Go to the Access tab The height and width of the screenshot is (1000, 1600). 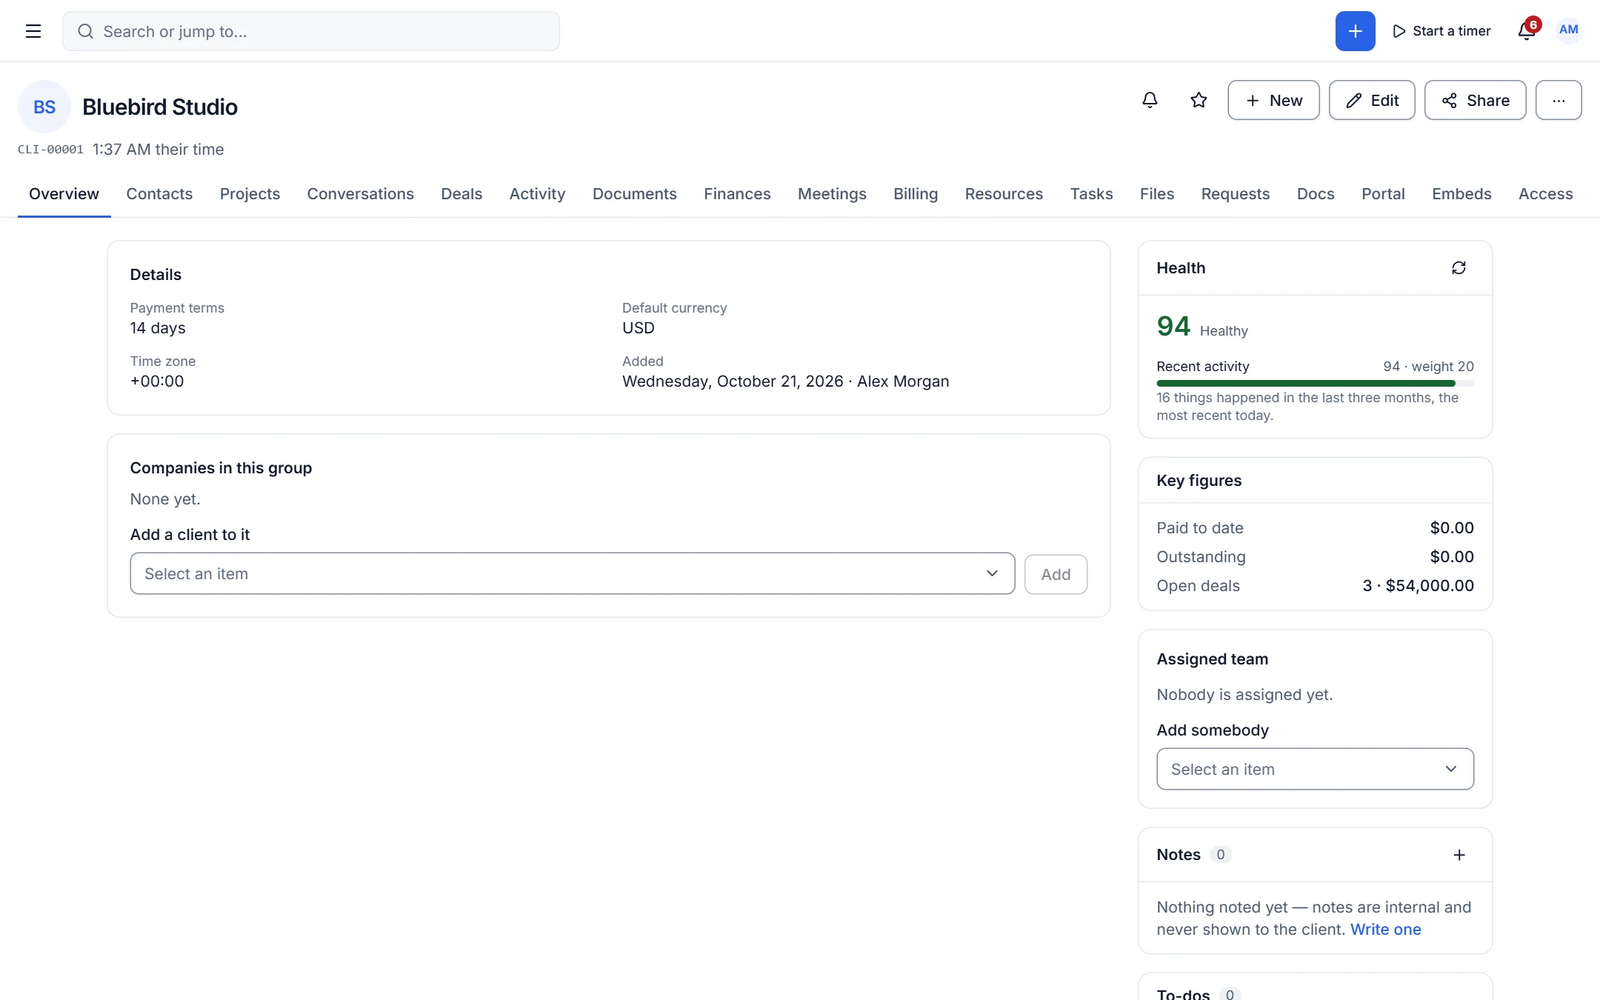[x=1546, y=194]
